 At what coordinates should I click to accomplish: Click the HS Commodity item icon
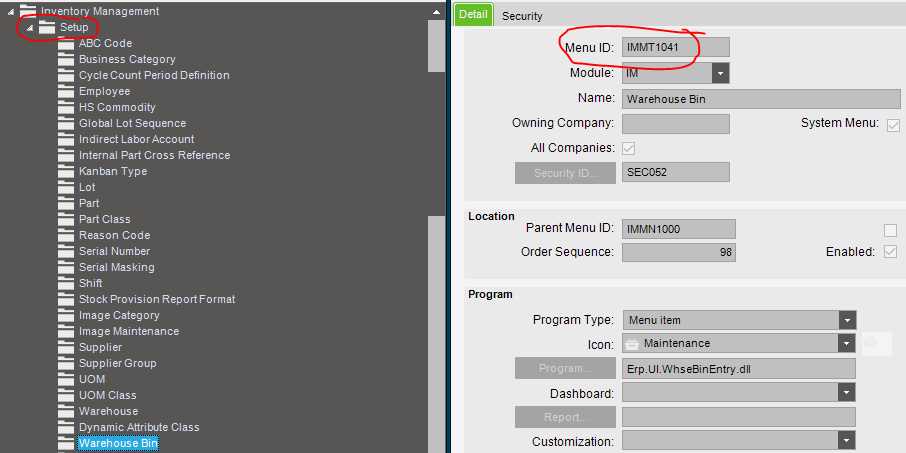(66, 107)
